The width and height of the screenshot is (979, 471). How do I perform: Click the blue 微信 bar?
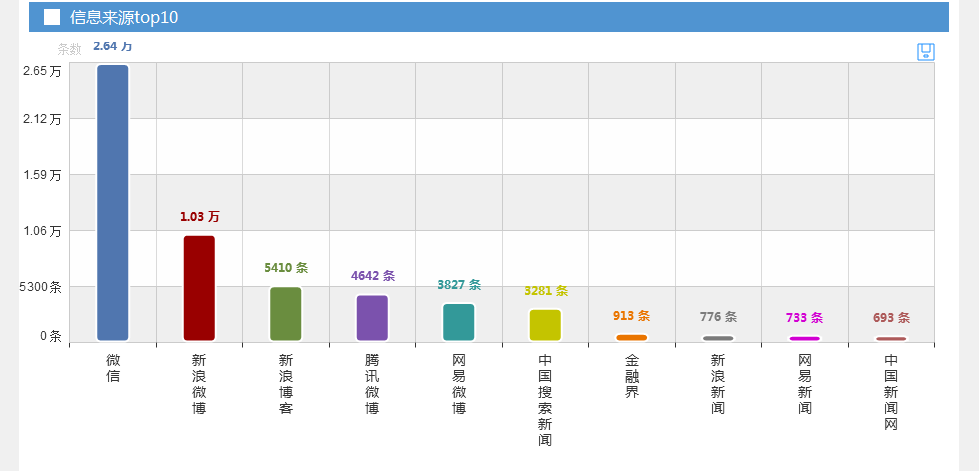113,203
